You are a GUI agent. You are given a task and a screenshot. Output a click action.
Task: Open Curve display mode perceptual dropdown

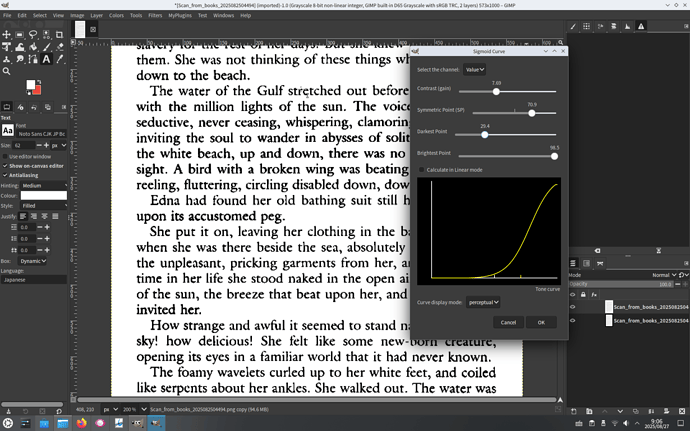coord(483,302)
